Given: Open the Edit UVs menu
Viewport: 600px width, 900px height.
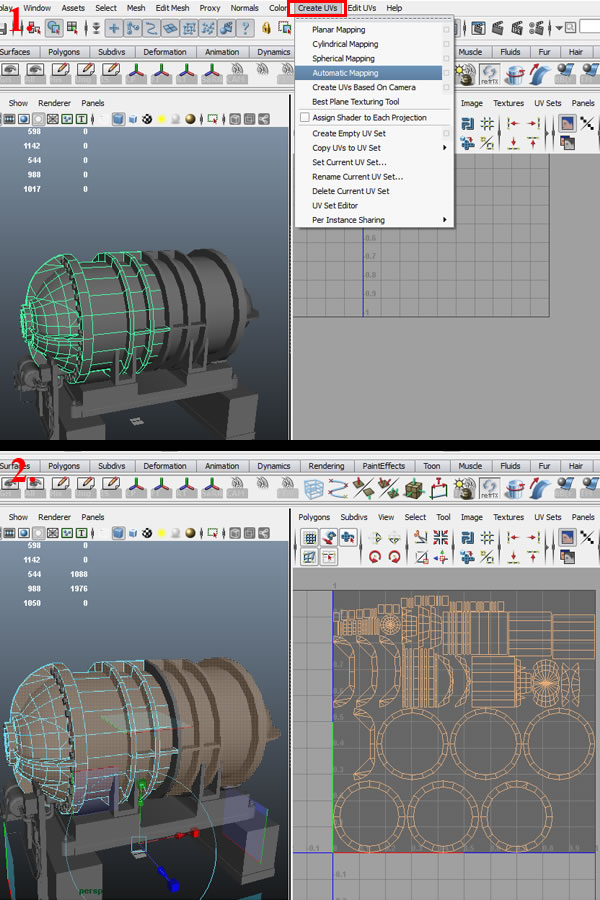Looking at the screenshot, I should 362,8.
